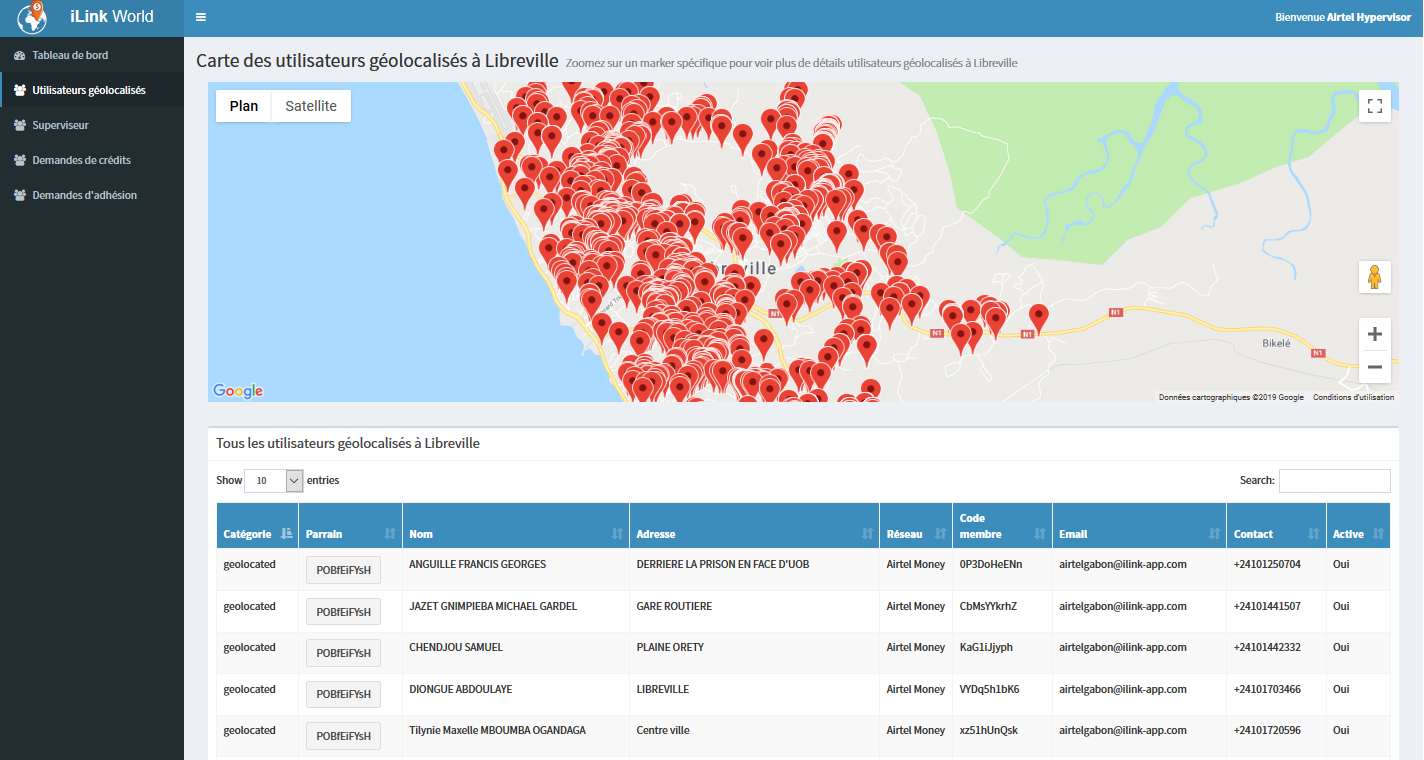The height and width of the screenshot is (760, 1424).
Task: Switch map to Plan view
Action: point(244,106)
